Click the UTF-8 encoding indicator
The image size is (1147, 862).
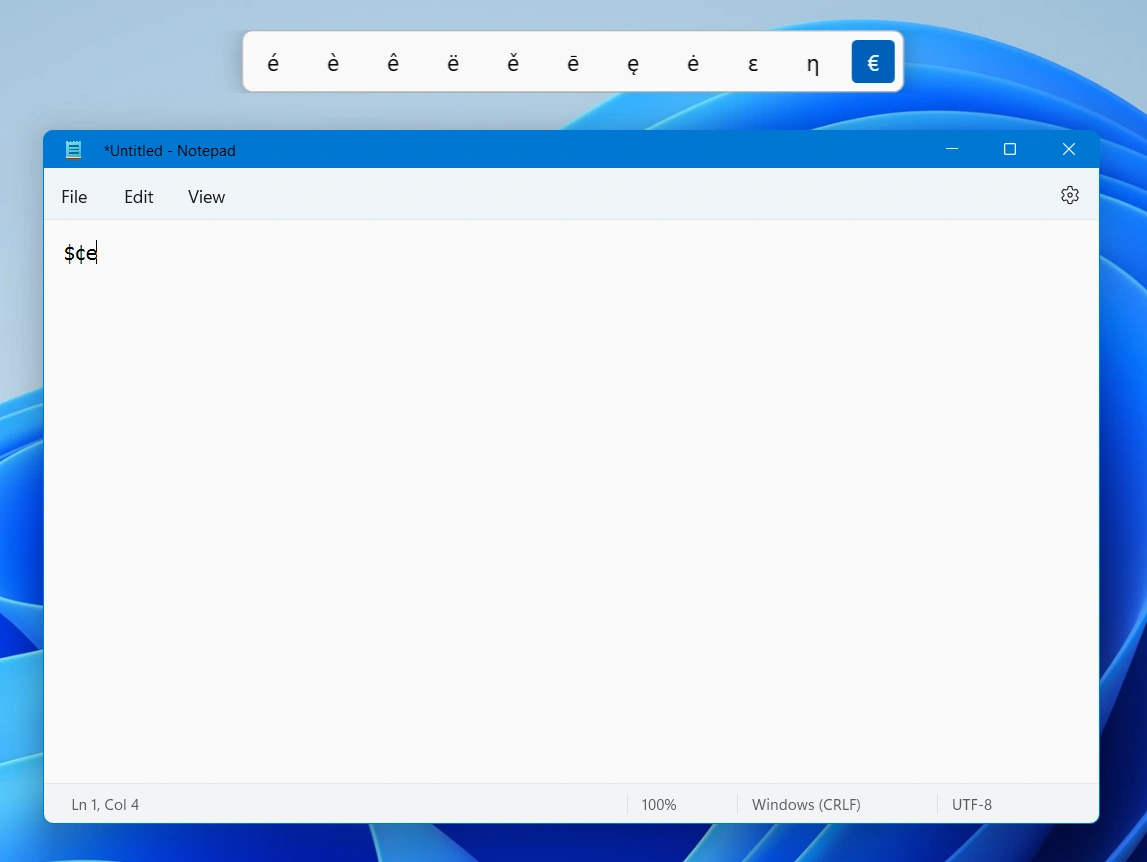[971, 805]
